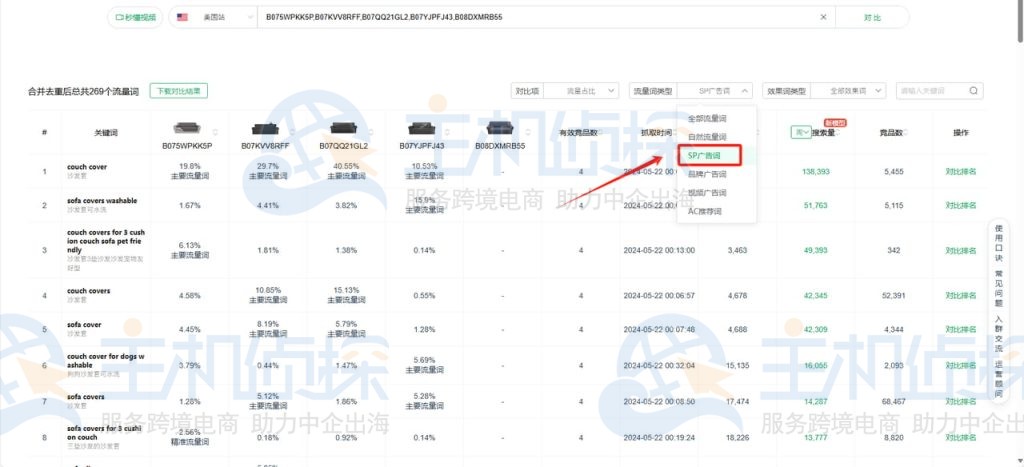Click the 操作 column header

(961, 133)
